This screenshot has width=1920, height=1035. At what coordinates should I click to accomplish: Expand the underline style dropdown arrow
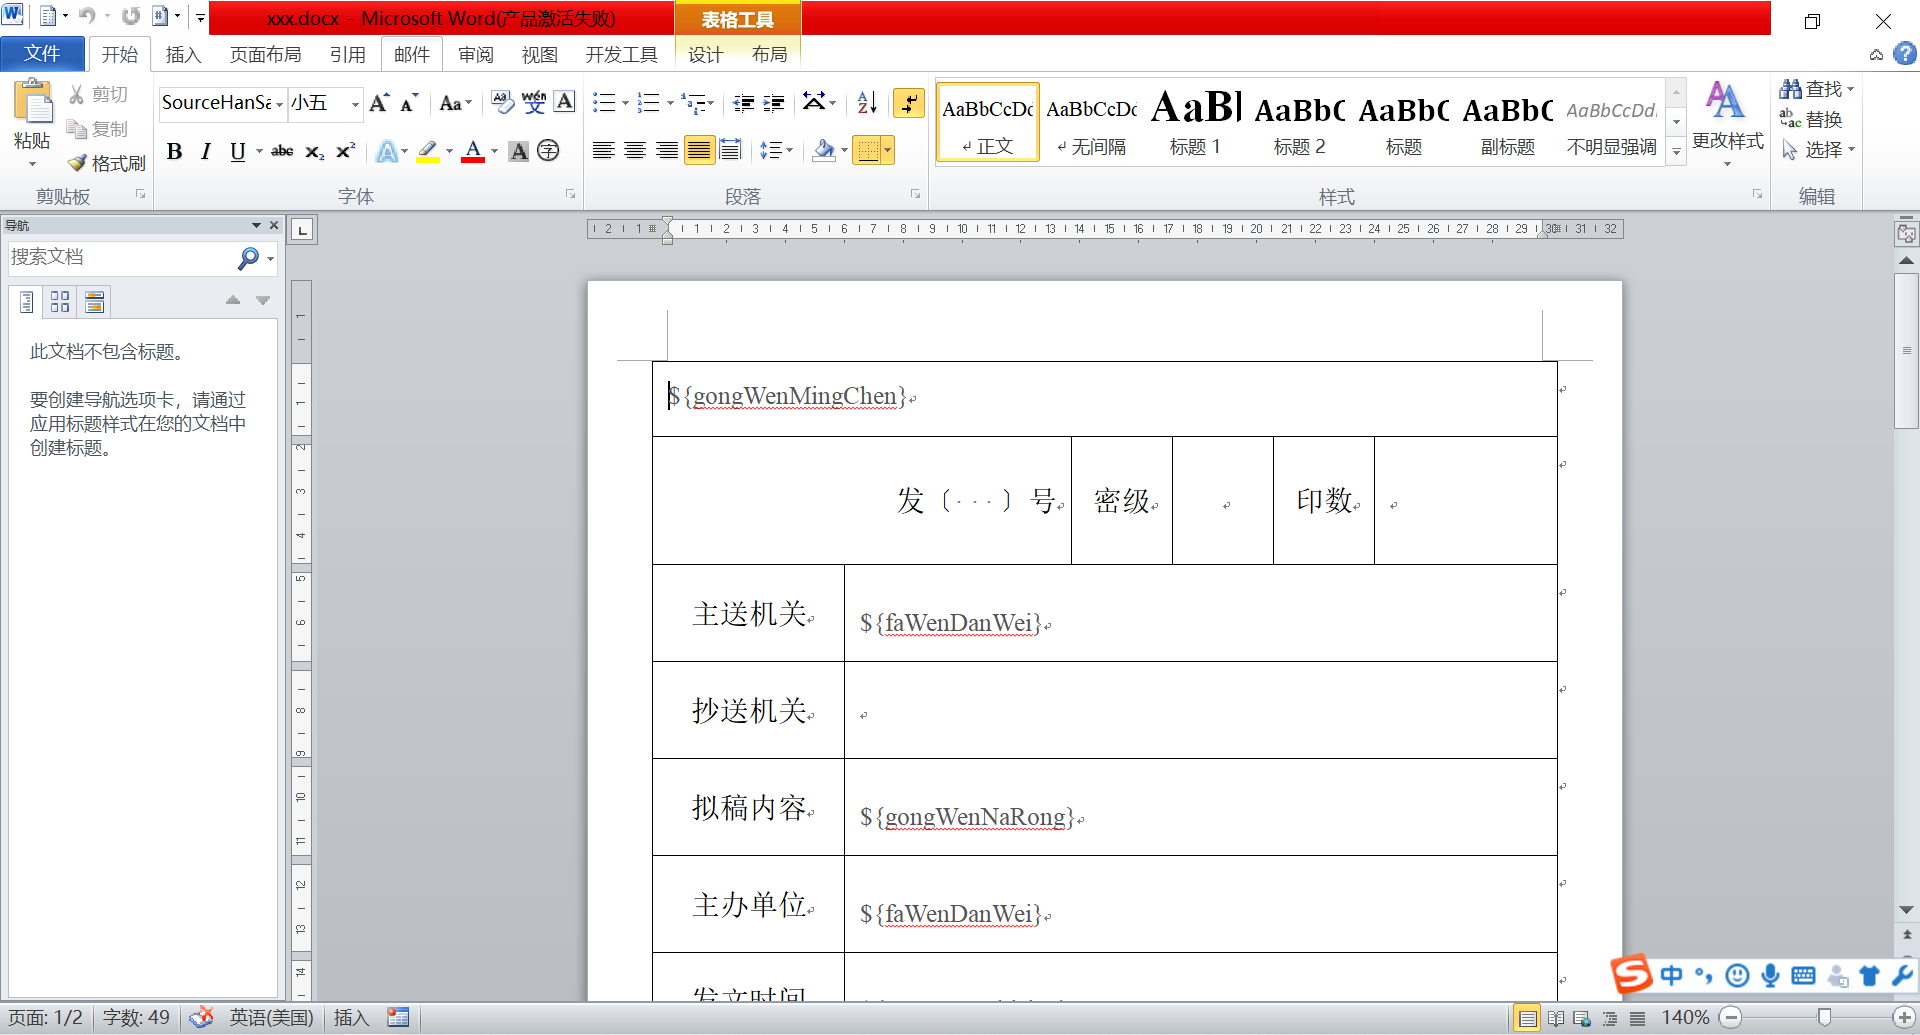259,151
